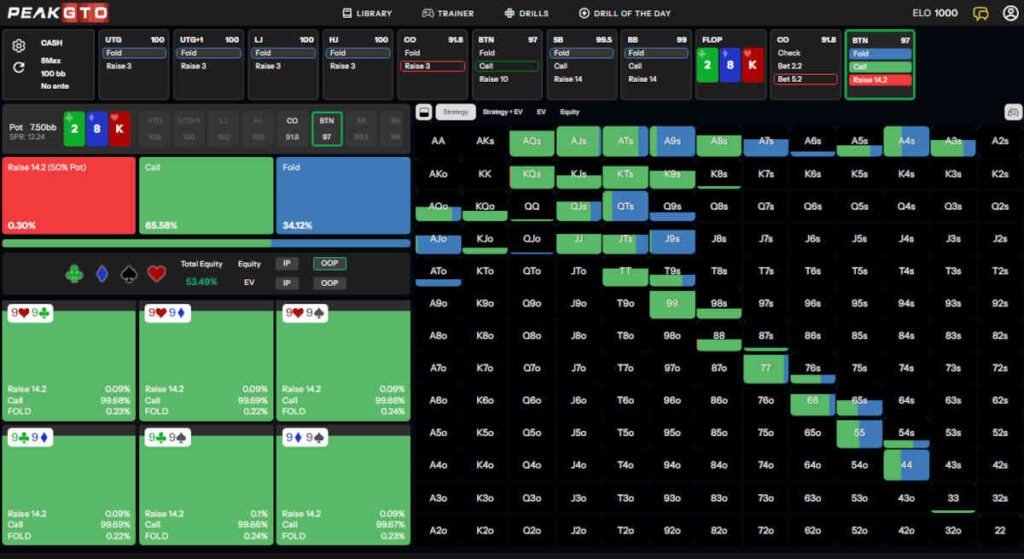Image resolution: width=1024 pixels, height=559 pixels.
Task: Open the Library menu
Action: coord(367,13)
